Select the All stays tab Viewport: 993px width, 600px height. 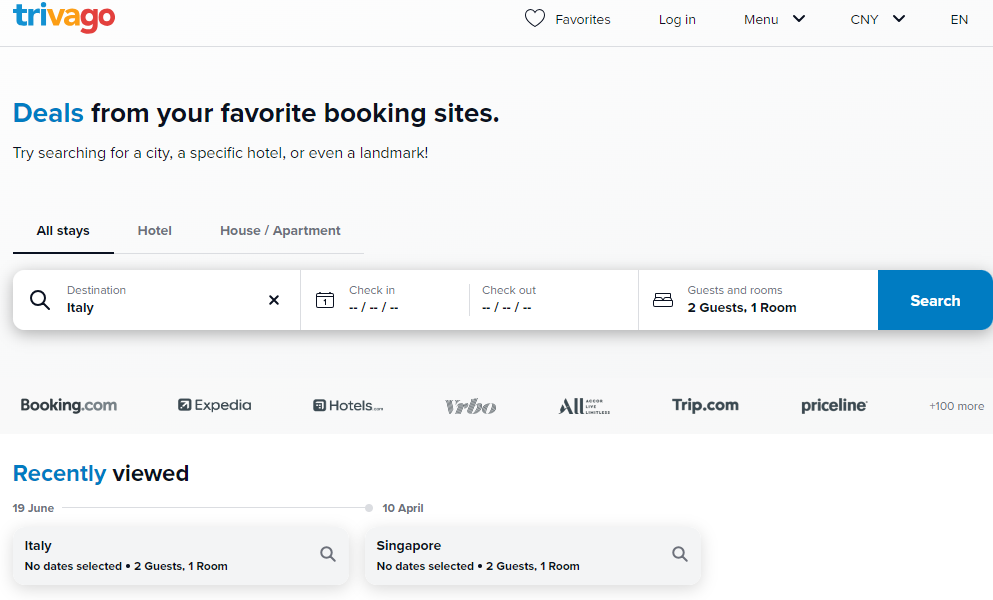click(63, 231)
